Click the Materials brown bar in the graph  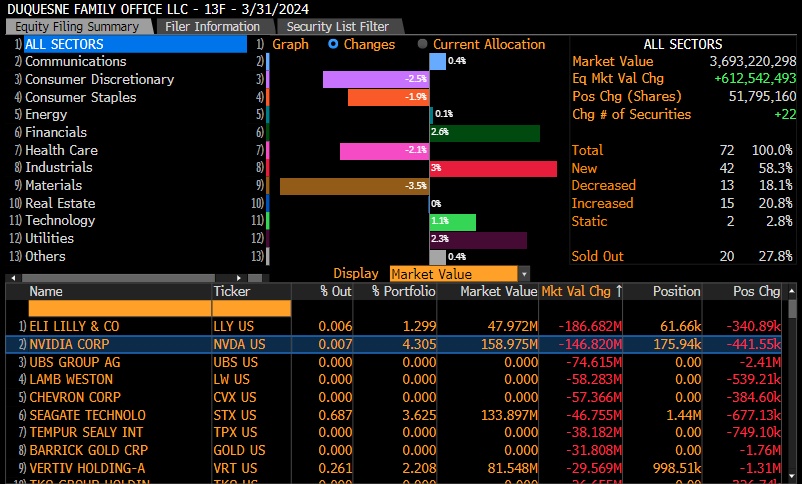354,186
